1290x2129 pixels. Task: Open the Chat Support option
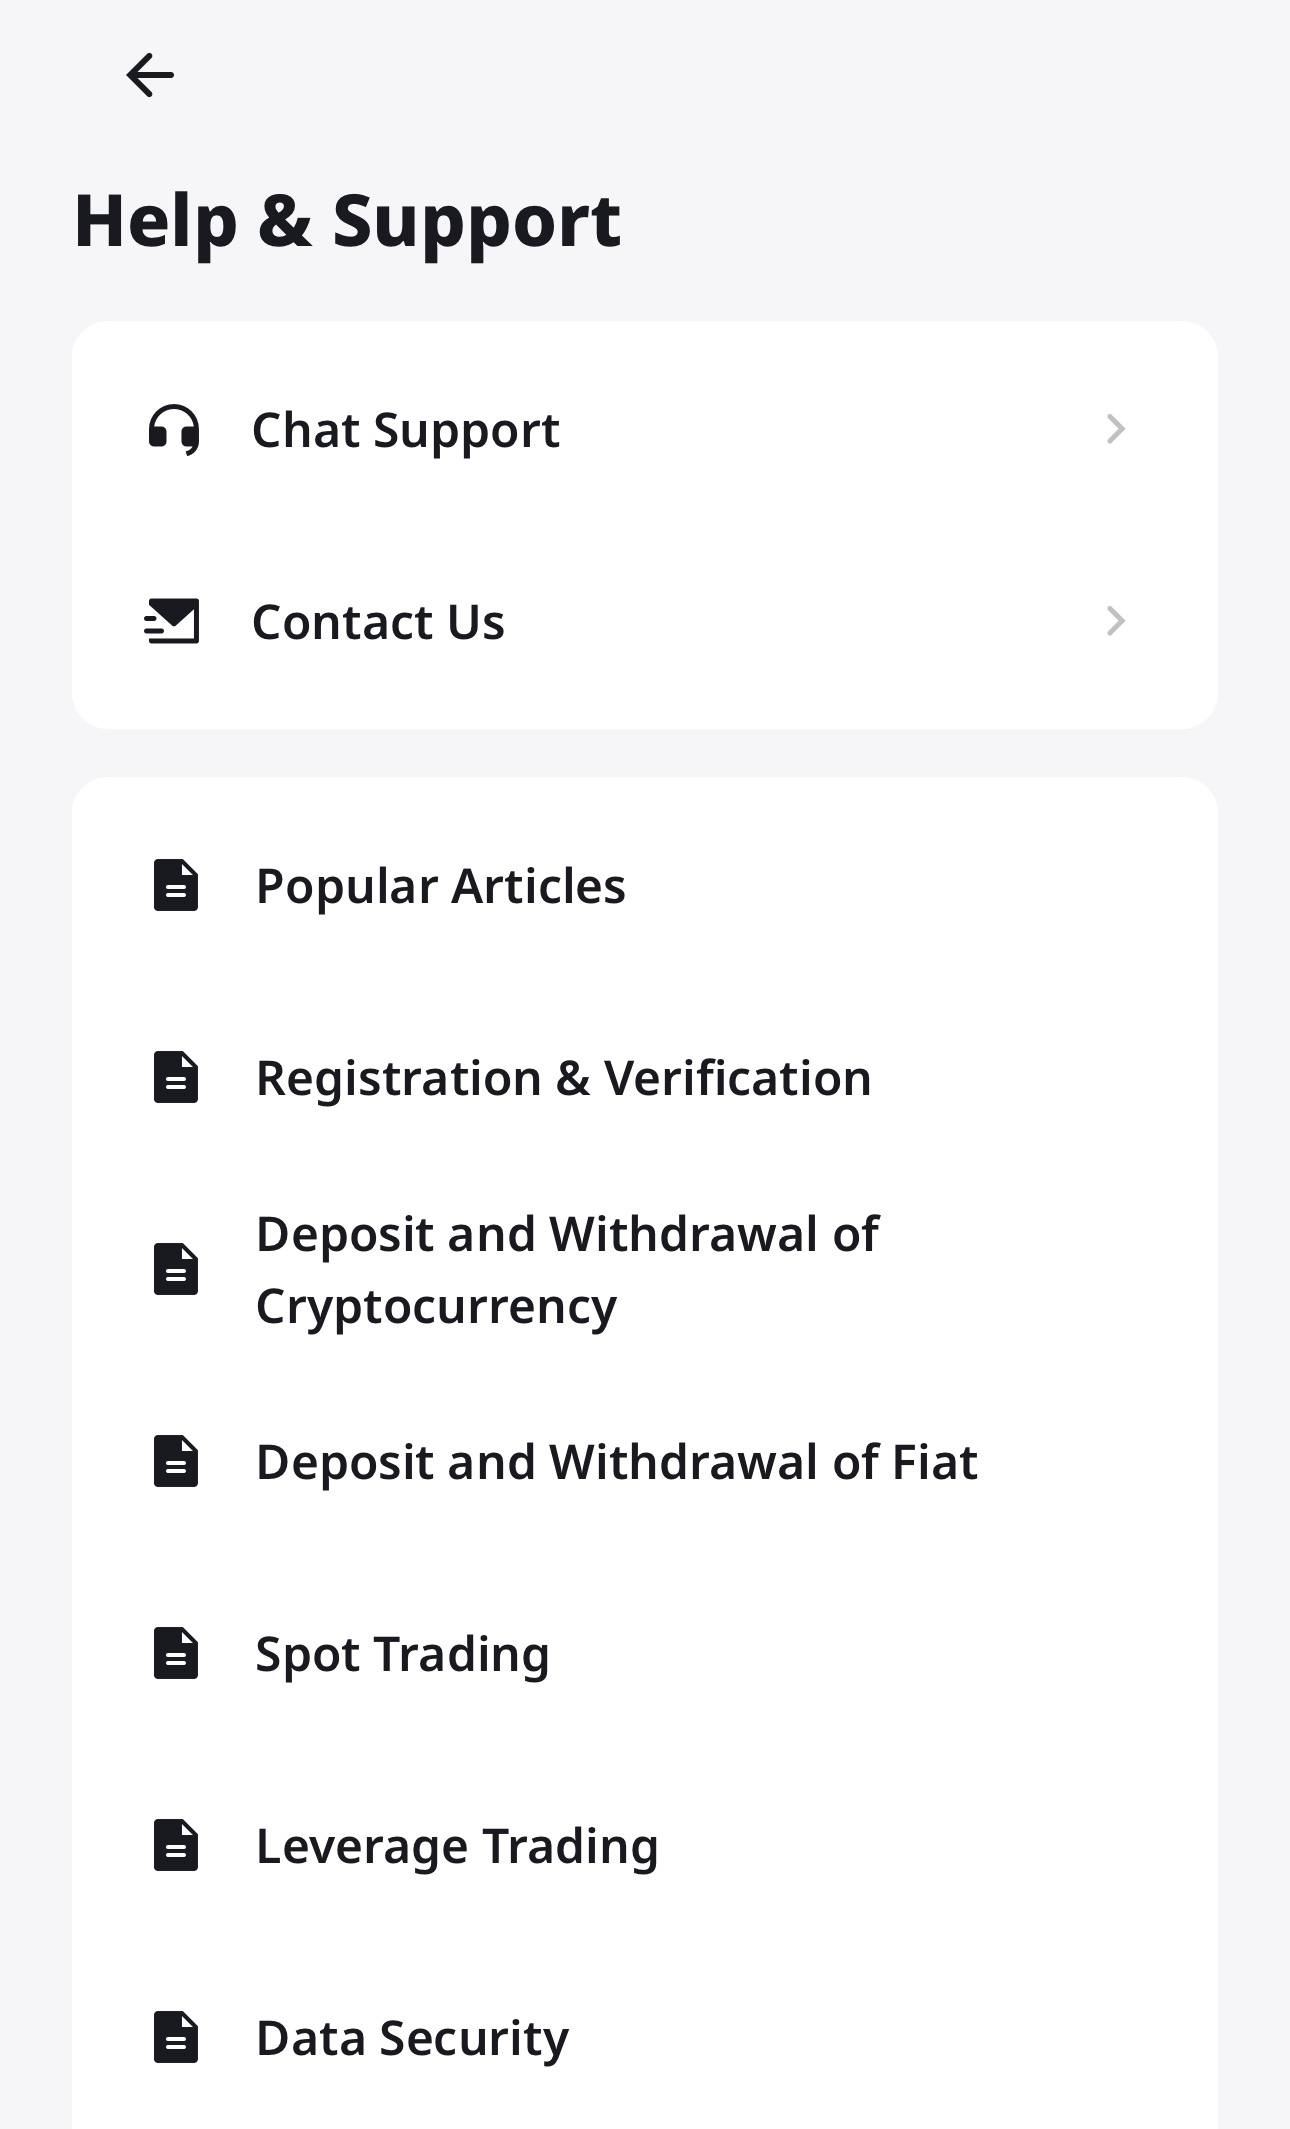[x=405, y=430]
